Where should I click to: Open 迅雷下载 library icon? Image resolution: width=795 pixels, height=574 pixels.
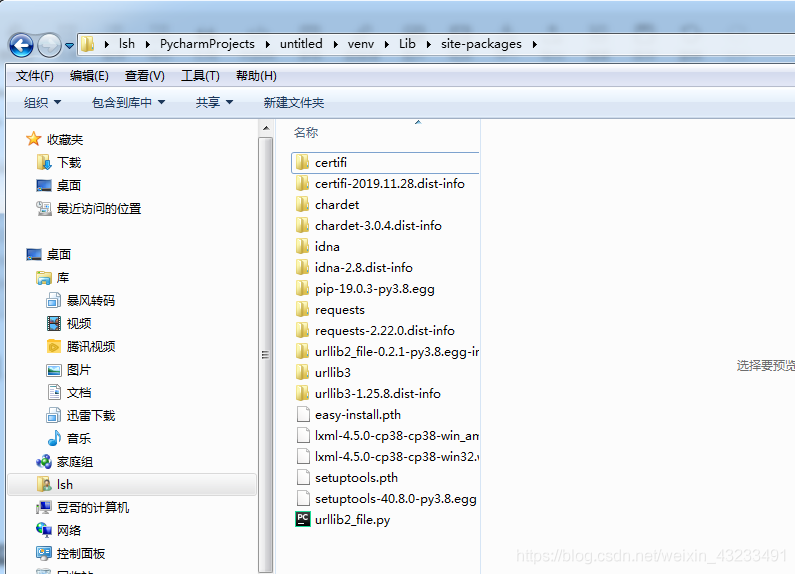(x=54, y=416)
